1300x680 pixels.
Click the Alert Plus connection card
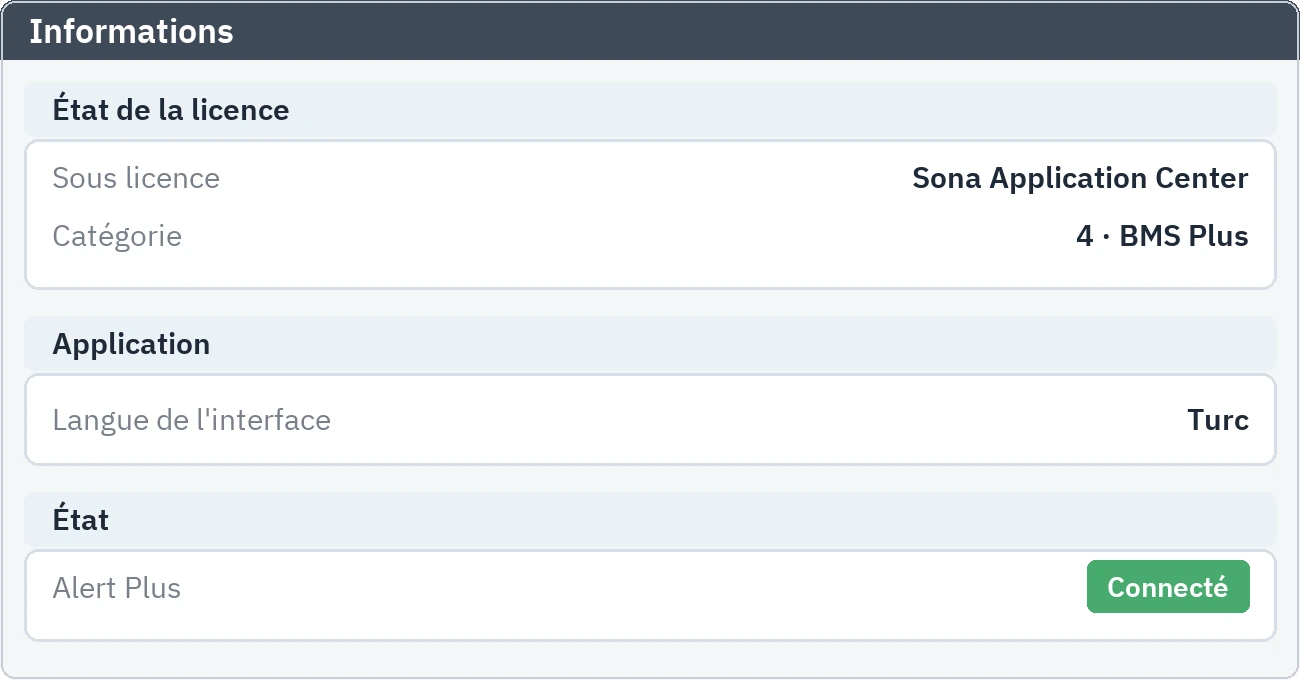[650, 595]
